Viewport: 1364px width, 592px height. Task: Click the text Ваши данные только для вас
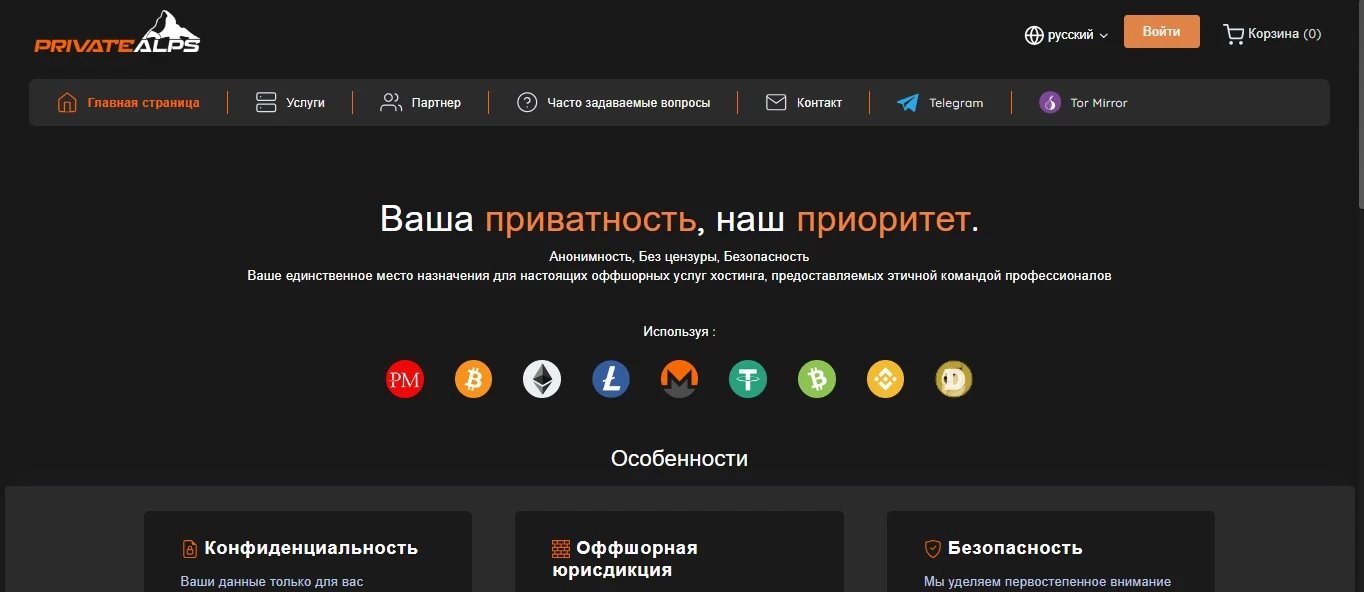(272, 581)
